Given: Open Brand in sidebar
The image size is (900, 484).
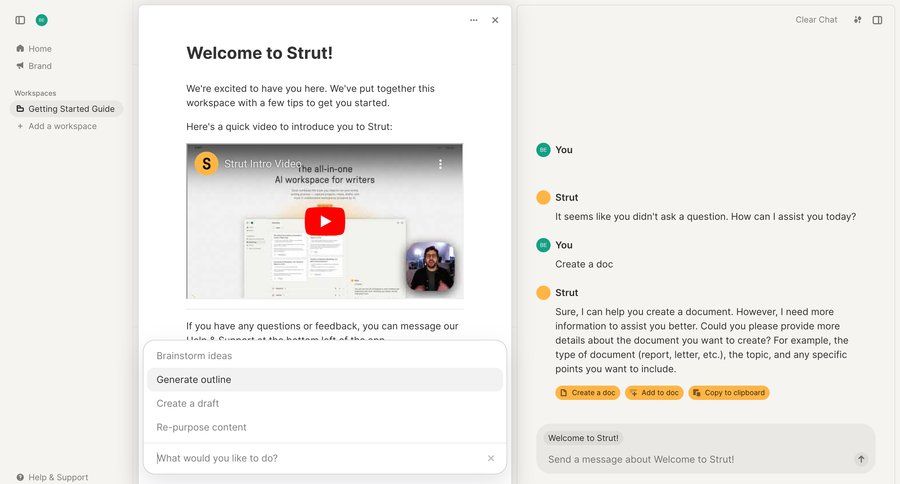Looking at the screenshot, I should click(x=34, y=66).
